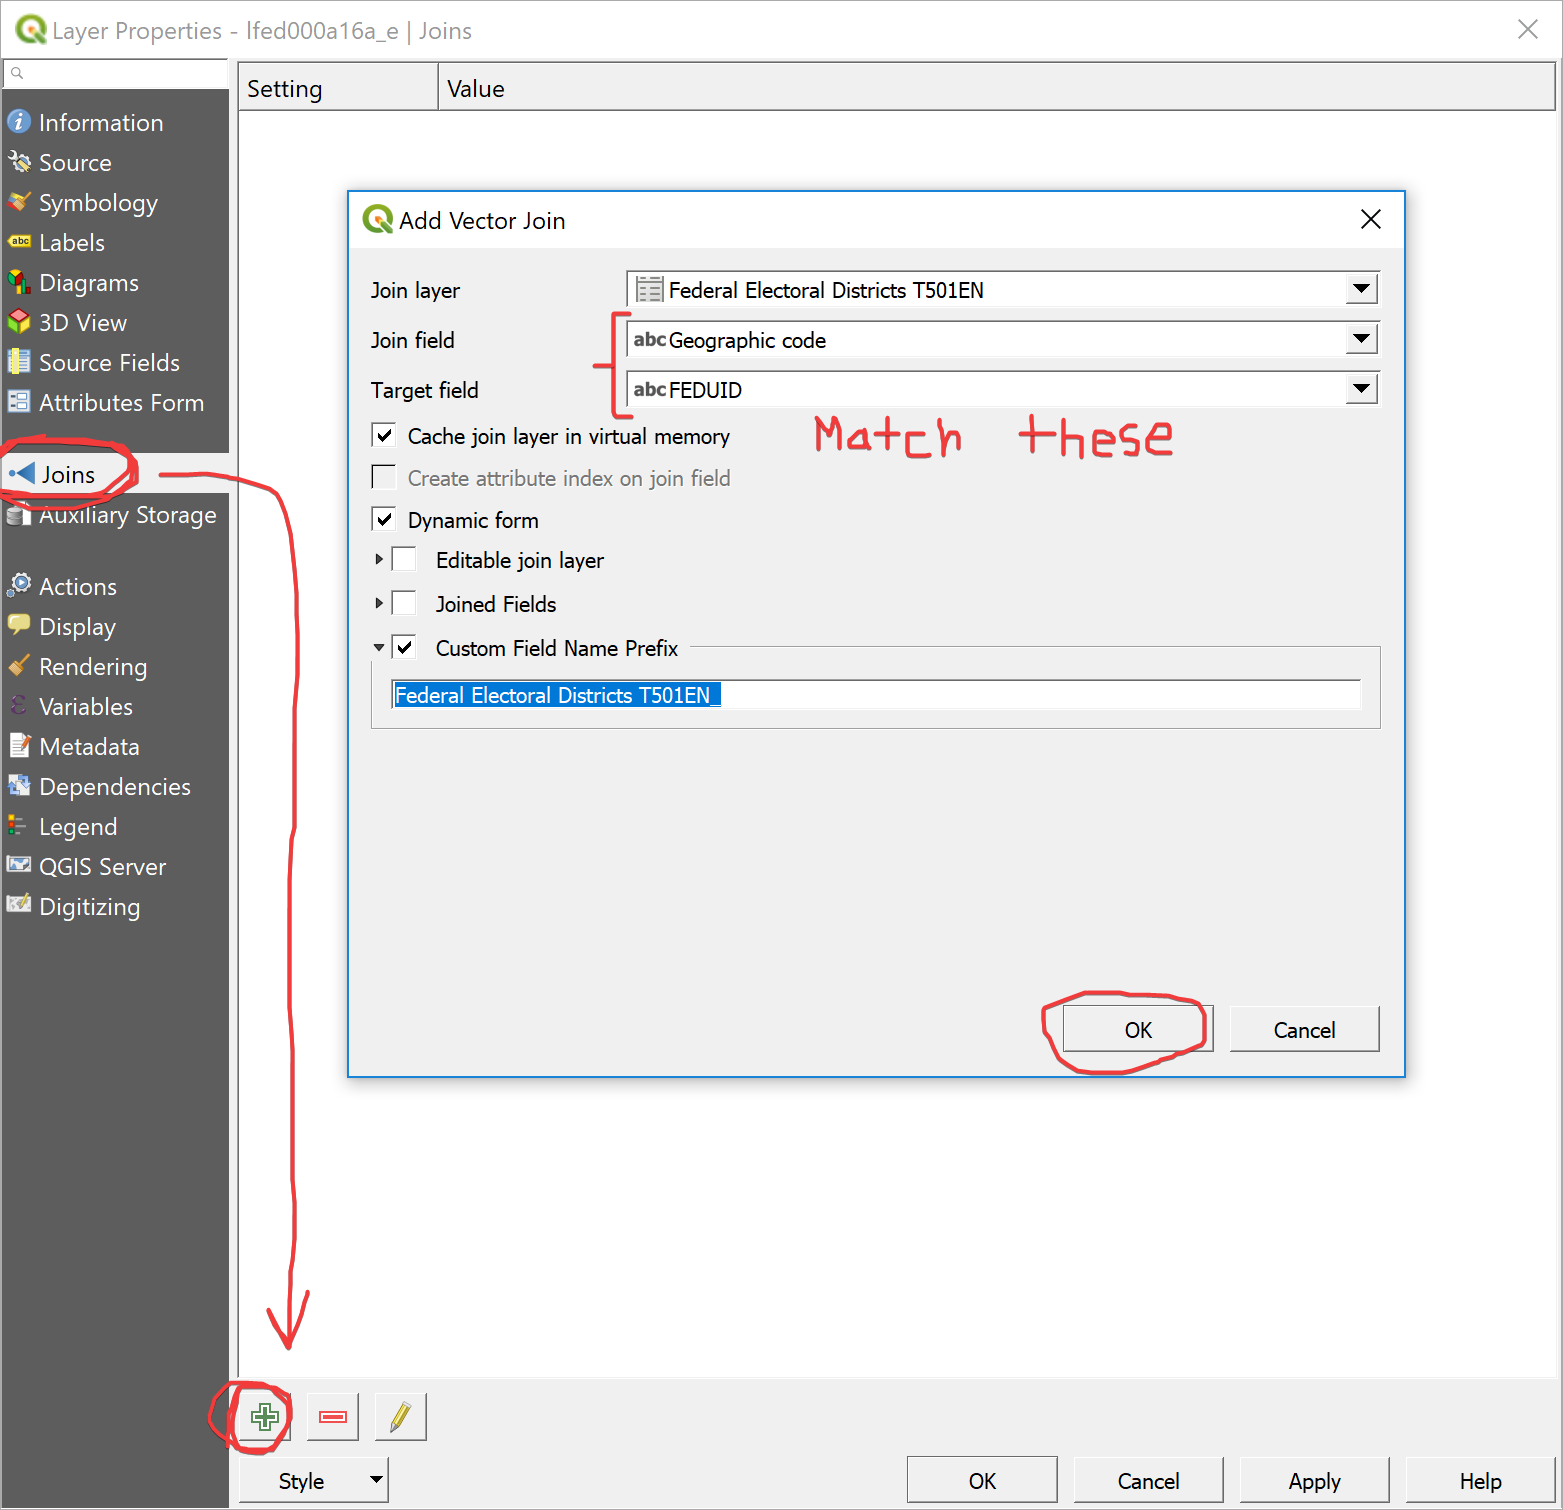The height and width of the screenshot is (1510, 1563).
Task: Close the Add Vector Join dialog
Action: tap(1371, 219)
